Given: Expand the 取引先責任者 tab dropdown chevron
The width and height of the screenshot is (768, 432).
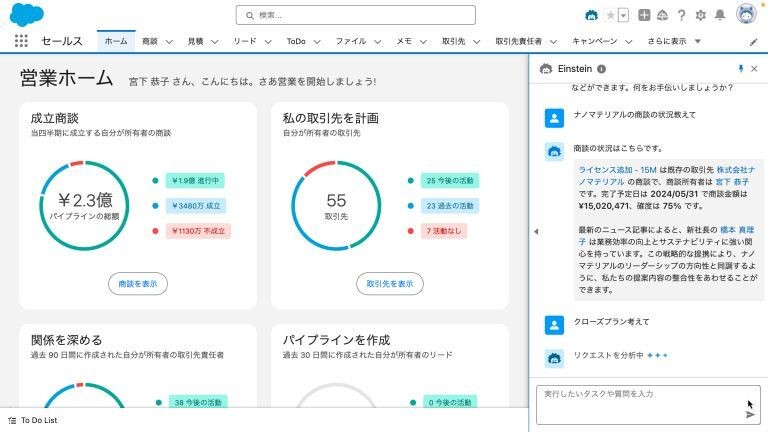Looking at the screenshot, I should [553, 42].
